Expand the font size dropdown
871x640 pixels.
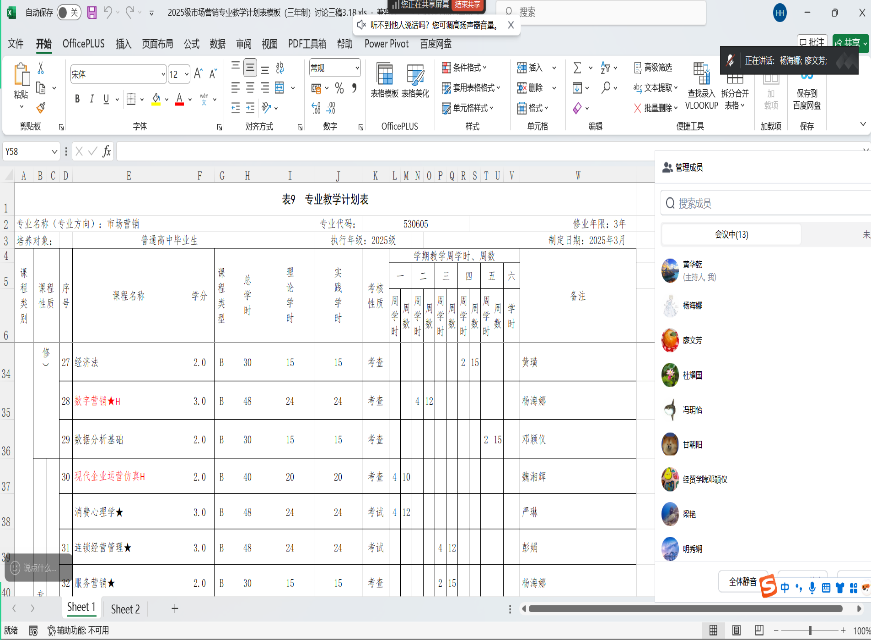pos(187,74)
